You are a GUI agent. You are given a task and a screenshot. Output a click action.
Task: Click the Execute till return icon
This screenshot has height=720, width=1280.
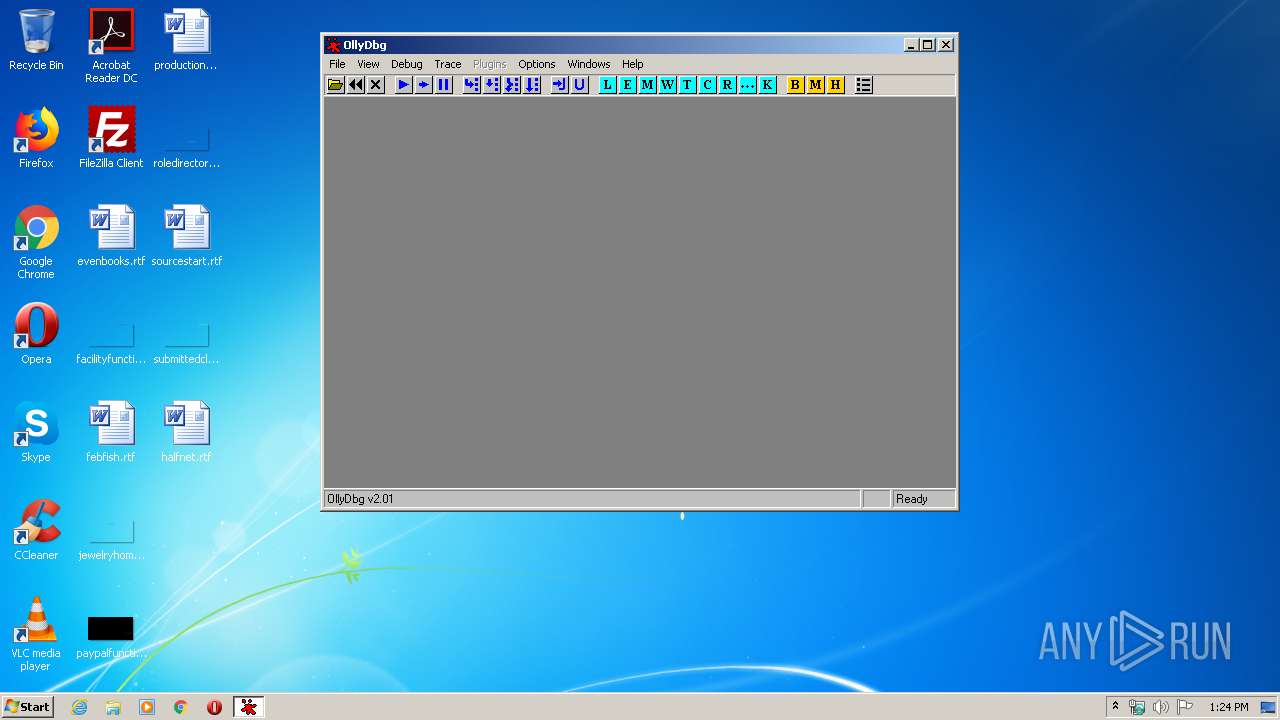click(559, 85)
